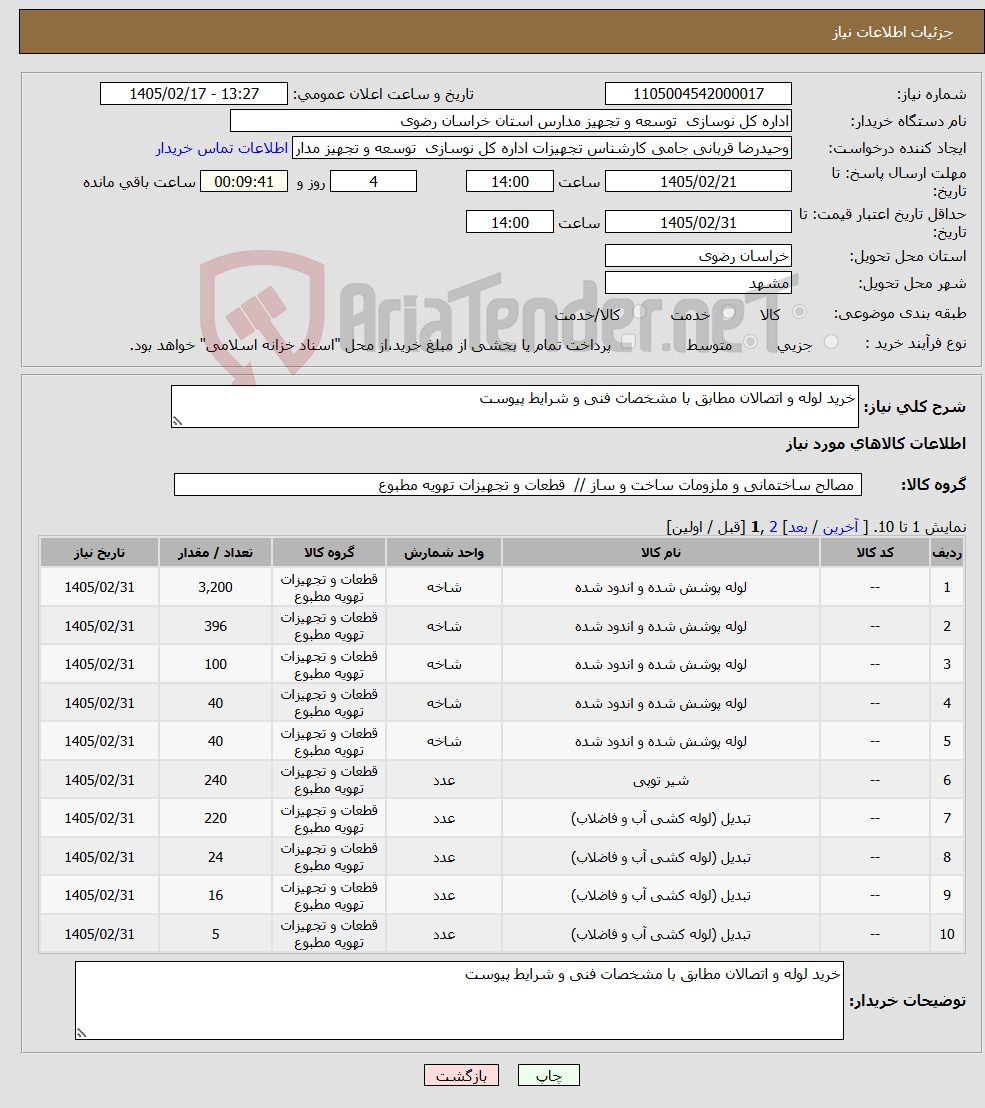
Task: Click the price validity time 14:00 field
Action: [509, 223]
